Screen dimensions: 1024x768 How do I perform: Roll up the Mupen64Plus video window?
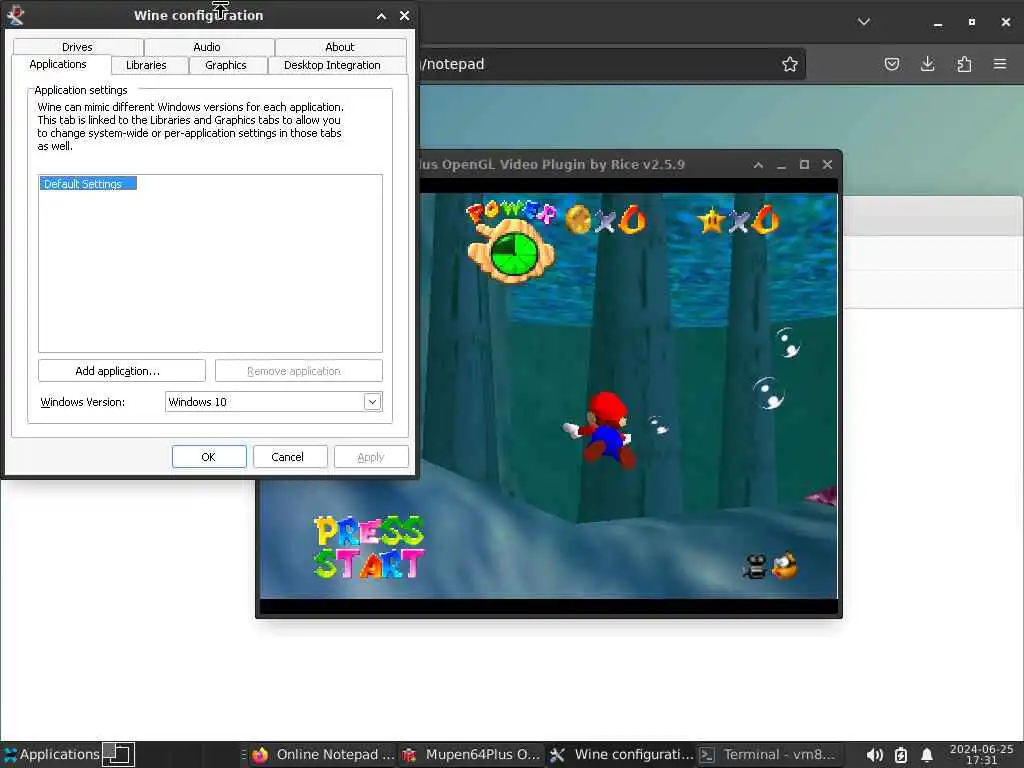[x=758, y=165]
